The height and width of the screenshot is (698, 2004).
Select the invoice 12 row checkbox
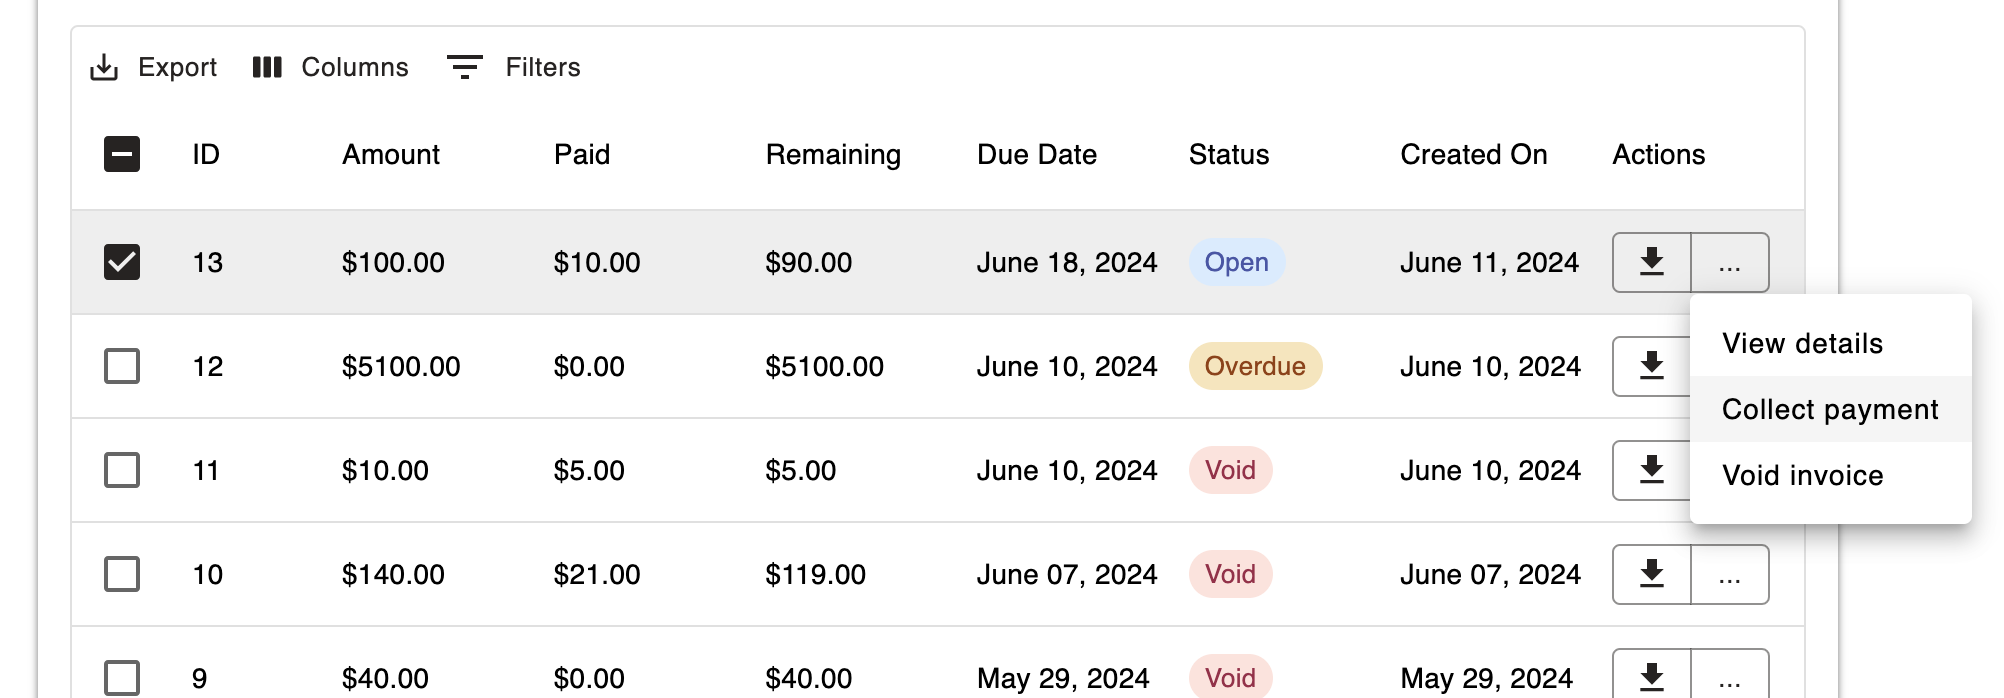tap(122, 366)
